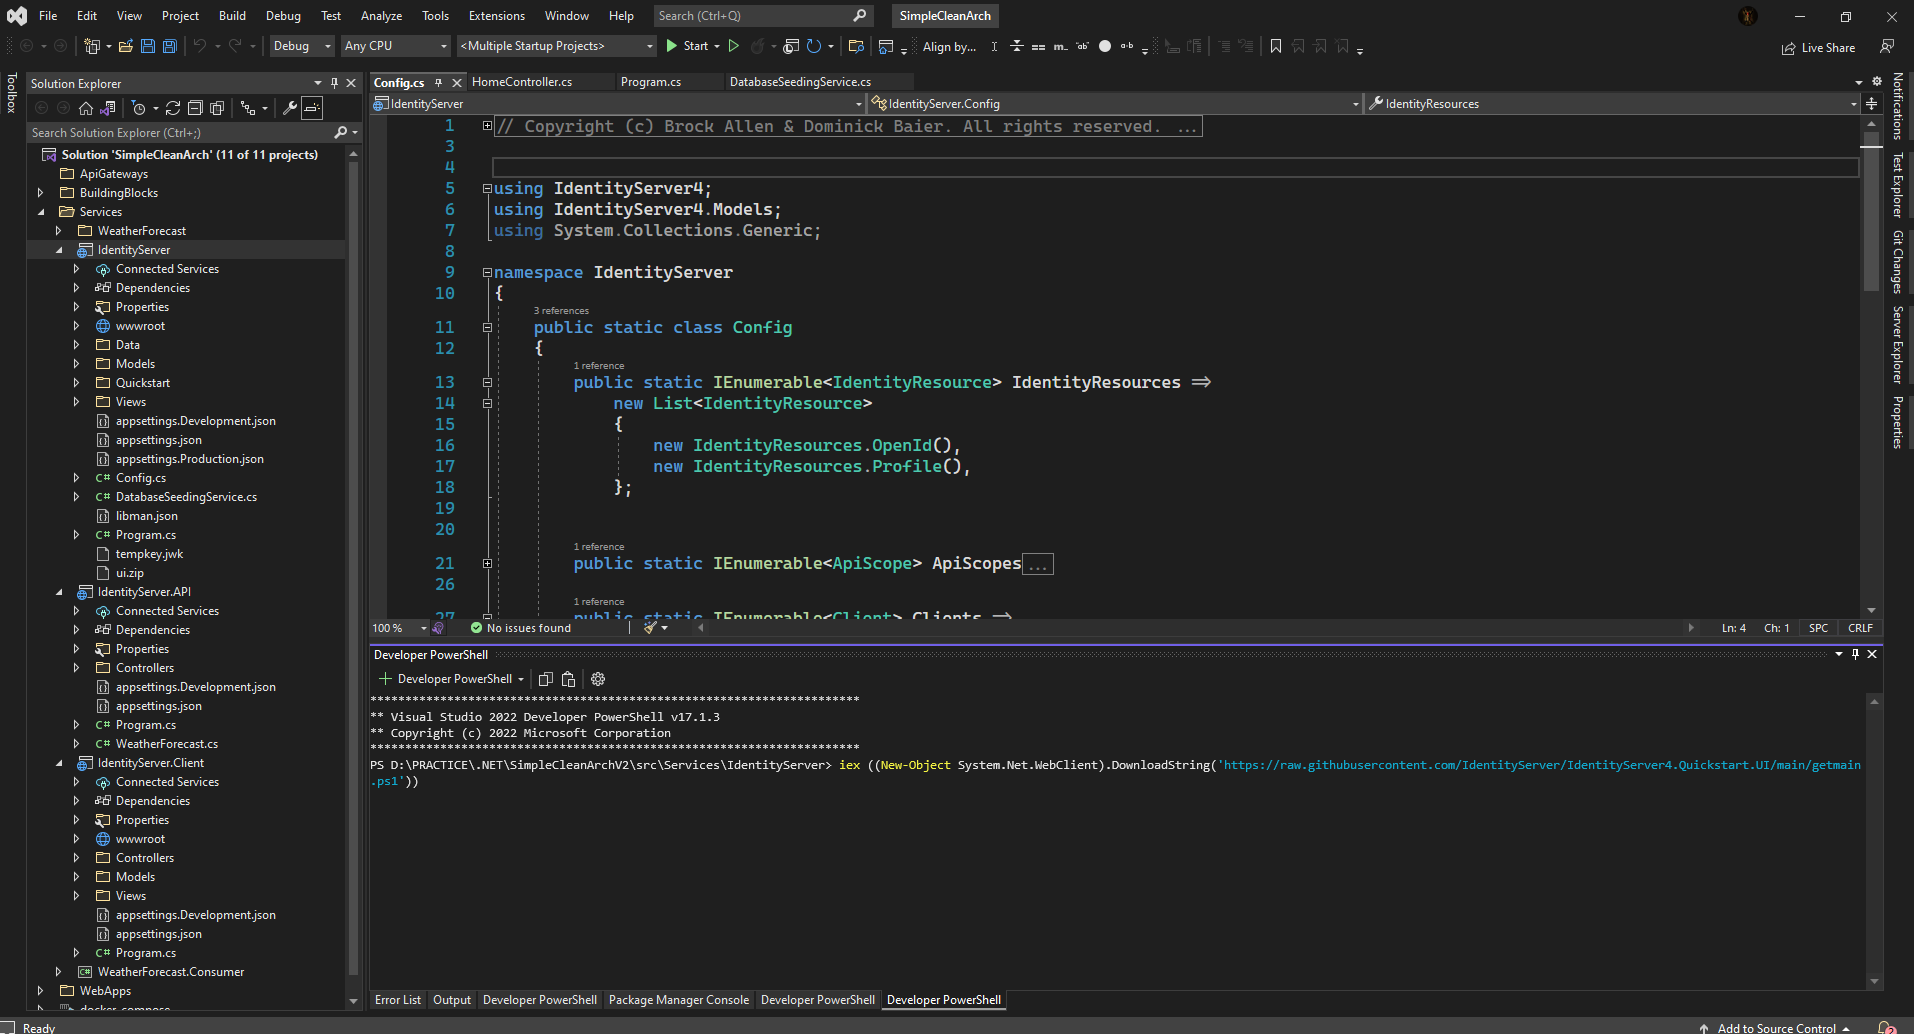Image resolution: width=1914 pixels, height=1034 pixels.
Task: Click Open File folder icon
Action: pyautogui.click(x=126, y=46)
